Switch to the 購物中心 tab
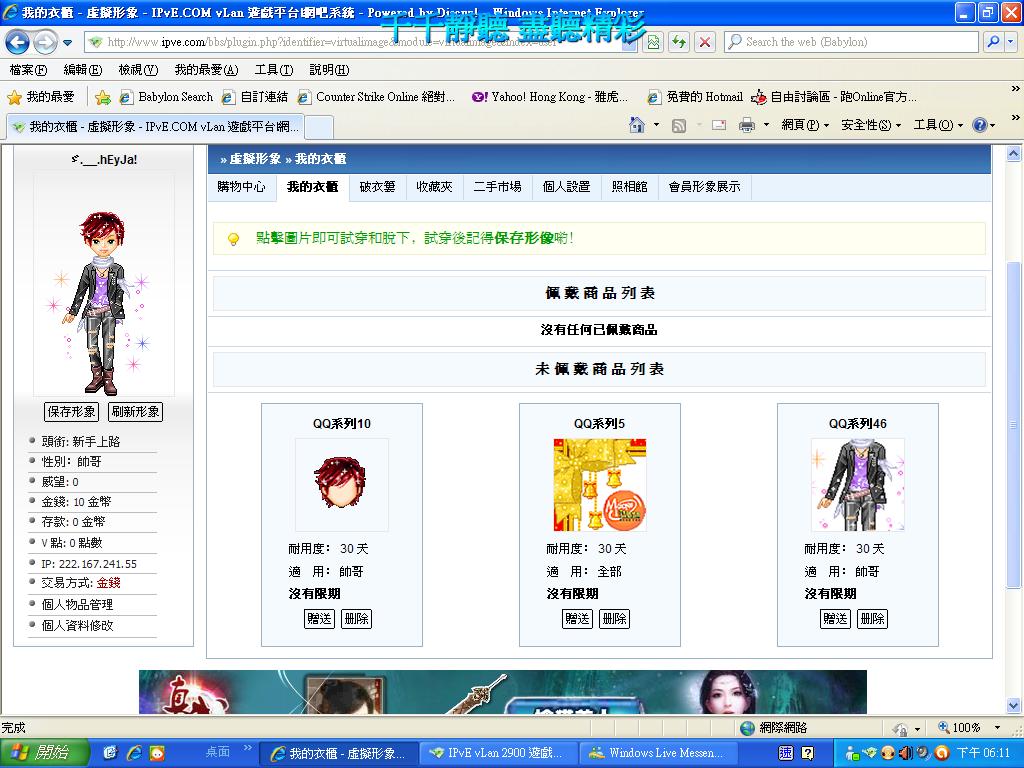This screenshot has width=1024, height=768. 241,187
